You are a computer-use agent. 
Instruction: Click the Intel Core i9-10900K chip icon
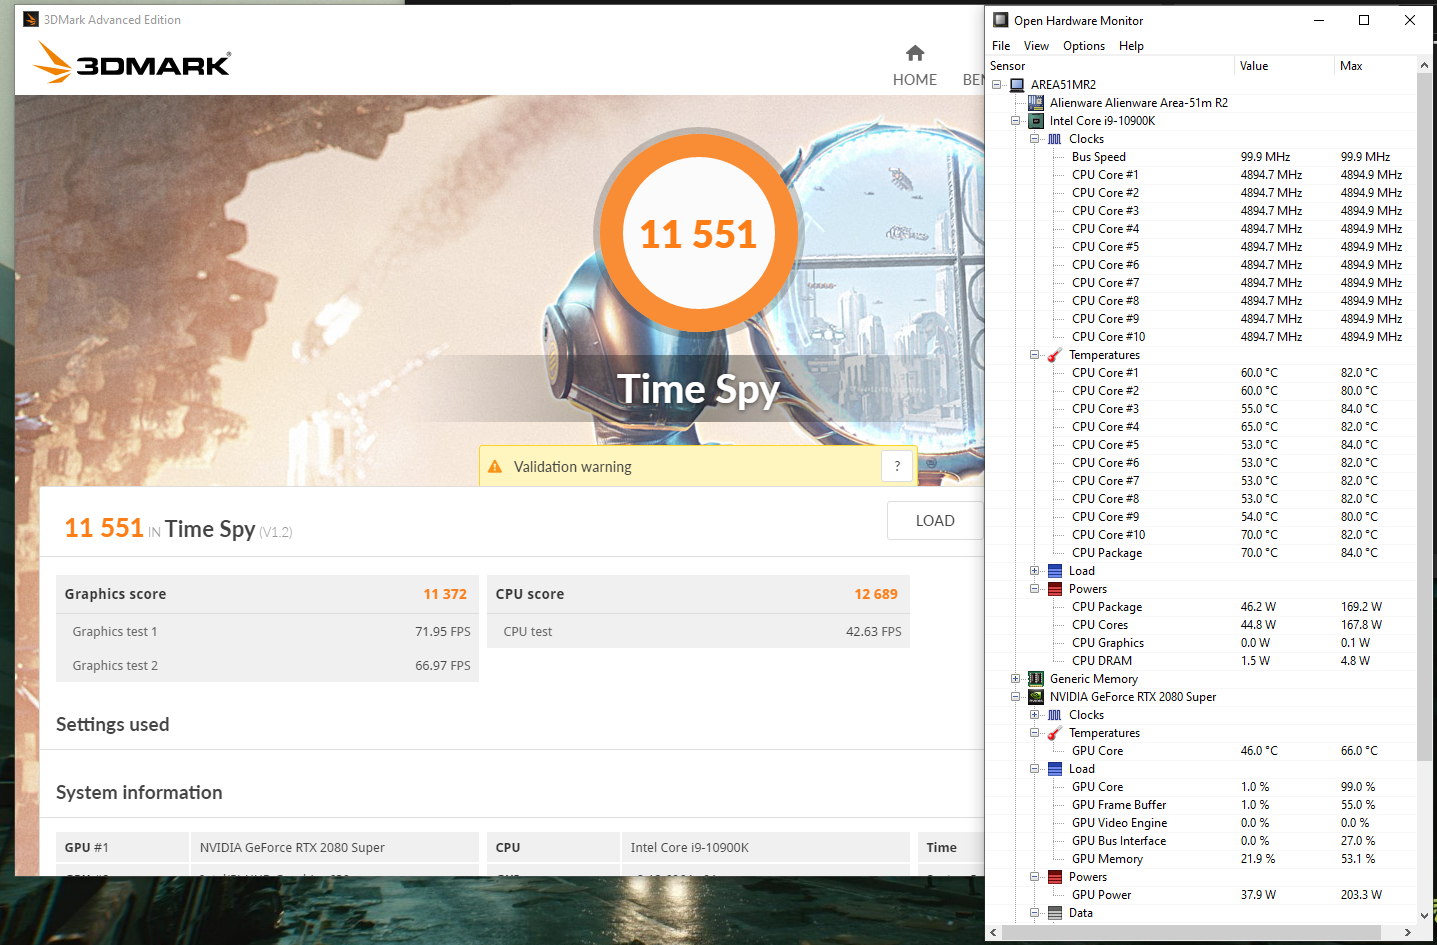pyautogui.click(x=1036, y=121)
